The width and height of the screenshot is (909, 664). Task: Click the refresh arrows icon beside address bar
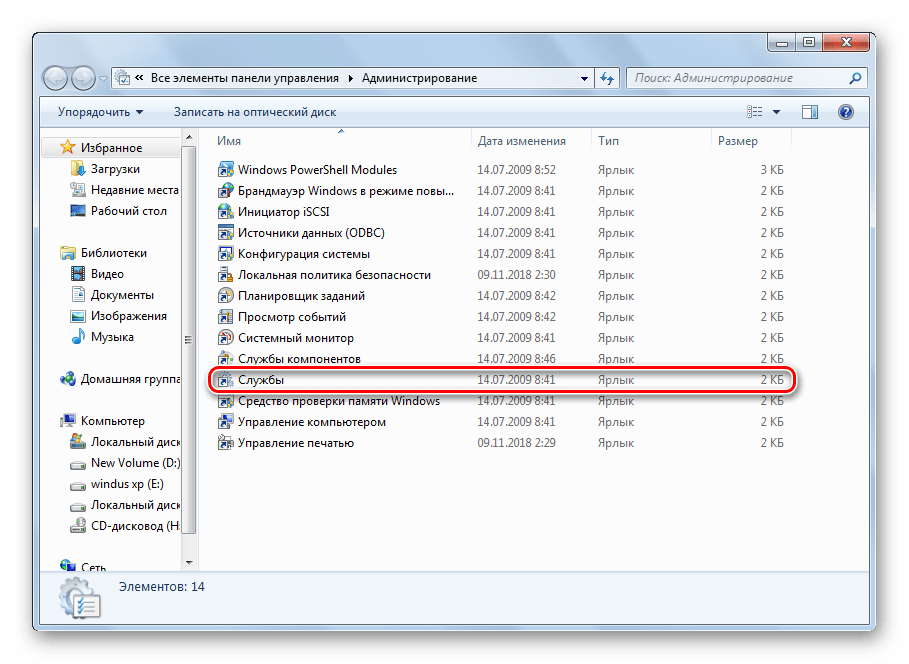coord(608,78)
